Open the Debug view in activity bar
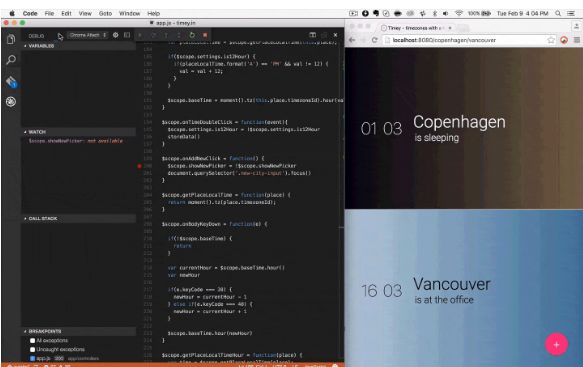 click(x=11, y=102)
